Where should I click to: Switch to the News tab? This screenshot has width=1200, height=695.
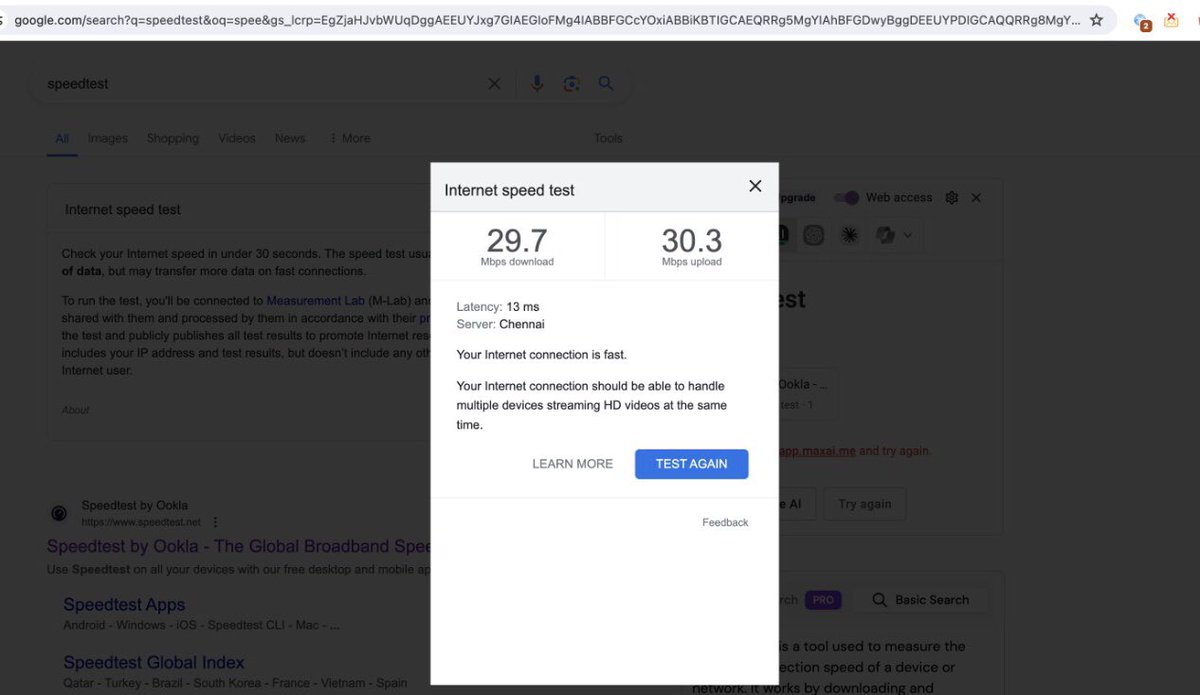[x=290, y=138]
